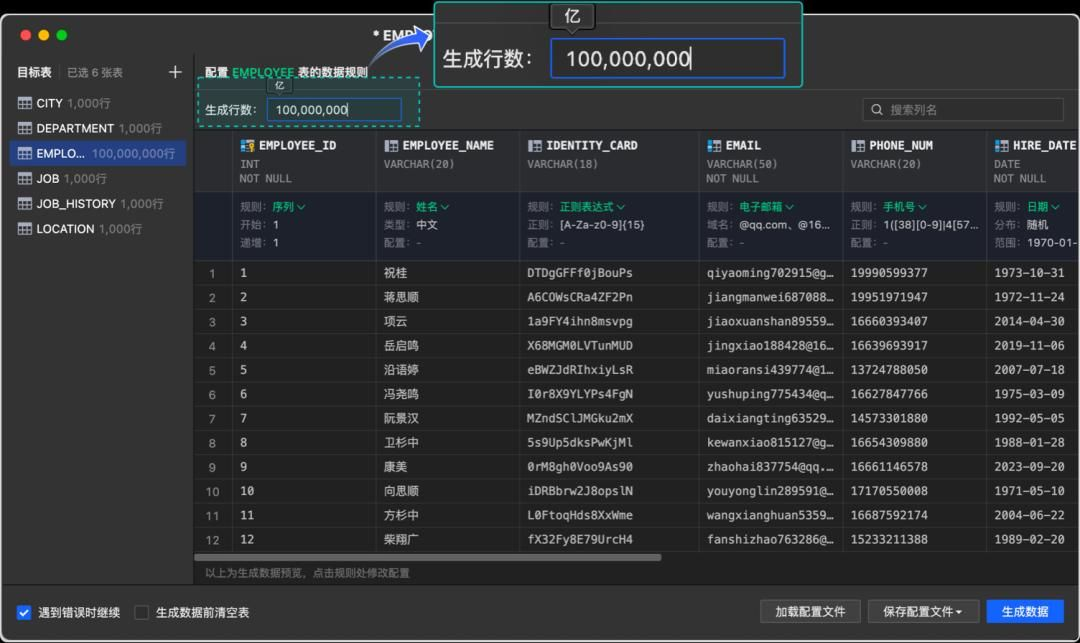Click the JOB table icon
Viewport: 1080px width, 643px height.
pyautogui.click(x=25, y=178)
